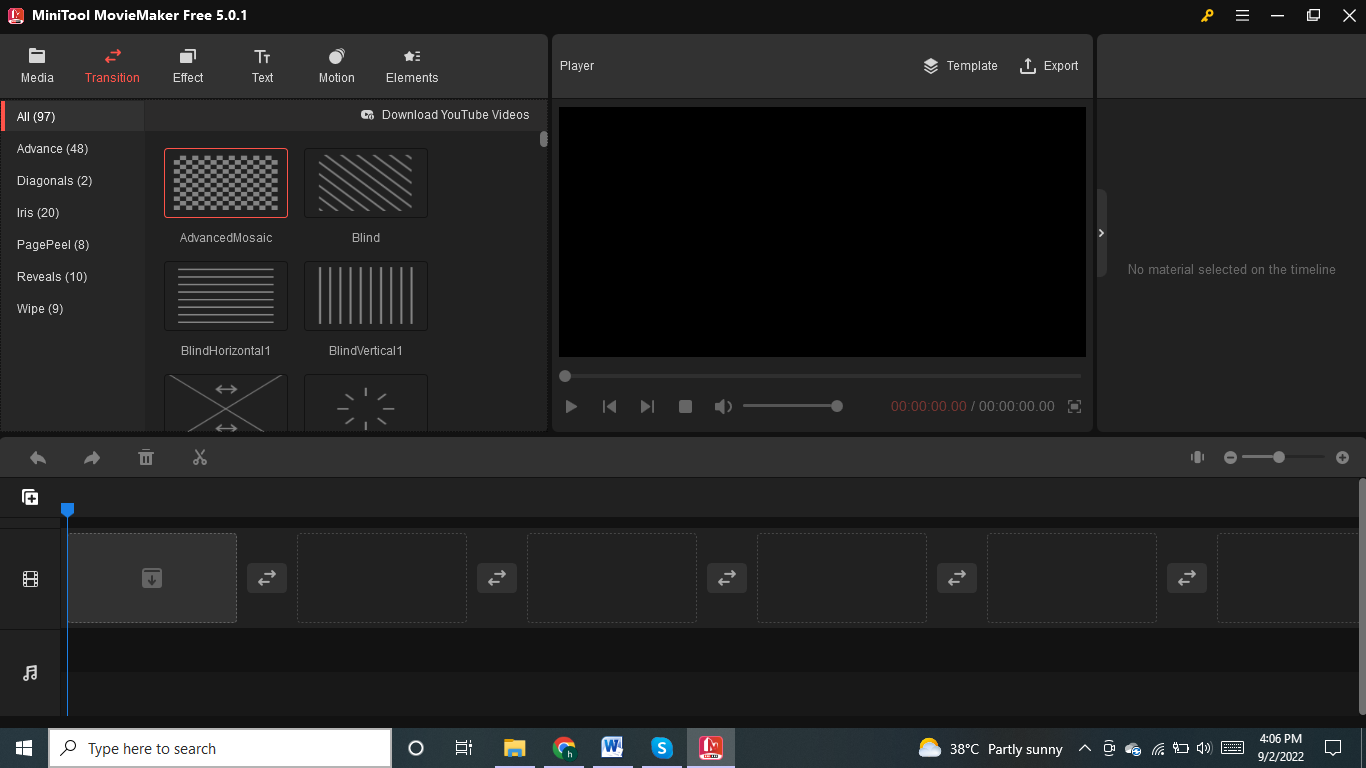The width and height of the screenshot is (1366, 768).
Task: Click the key upgrade icon in title bar
Action: tap(1207, 15)
